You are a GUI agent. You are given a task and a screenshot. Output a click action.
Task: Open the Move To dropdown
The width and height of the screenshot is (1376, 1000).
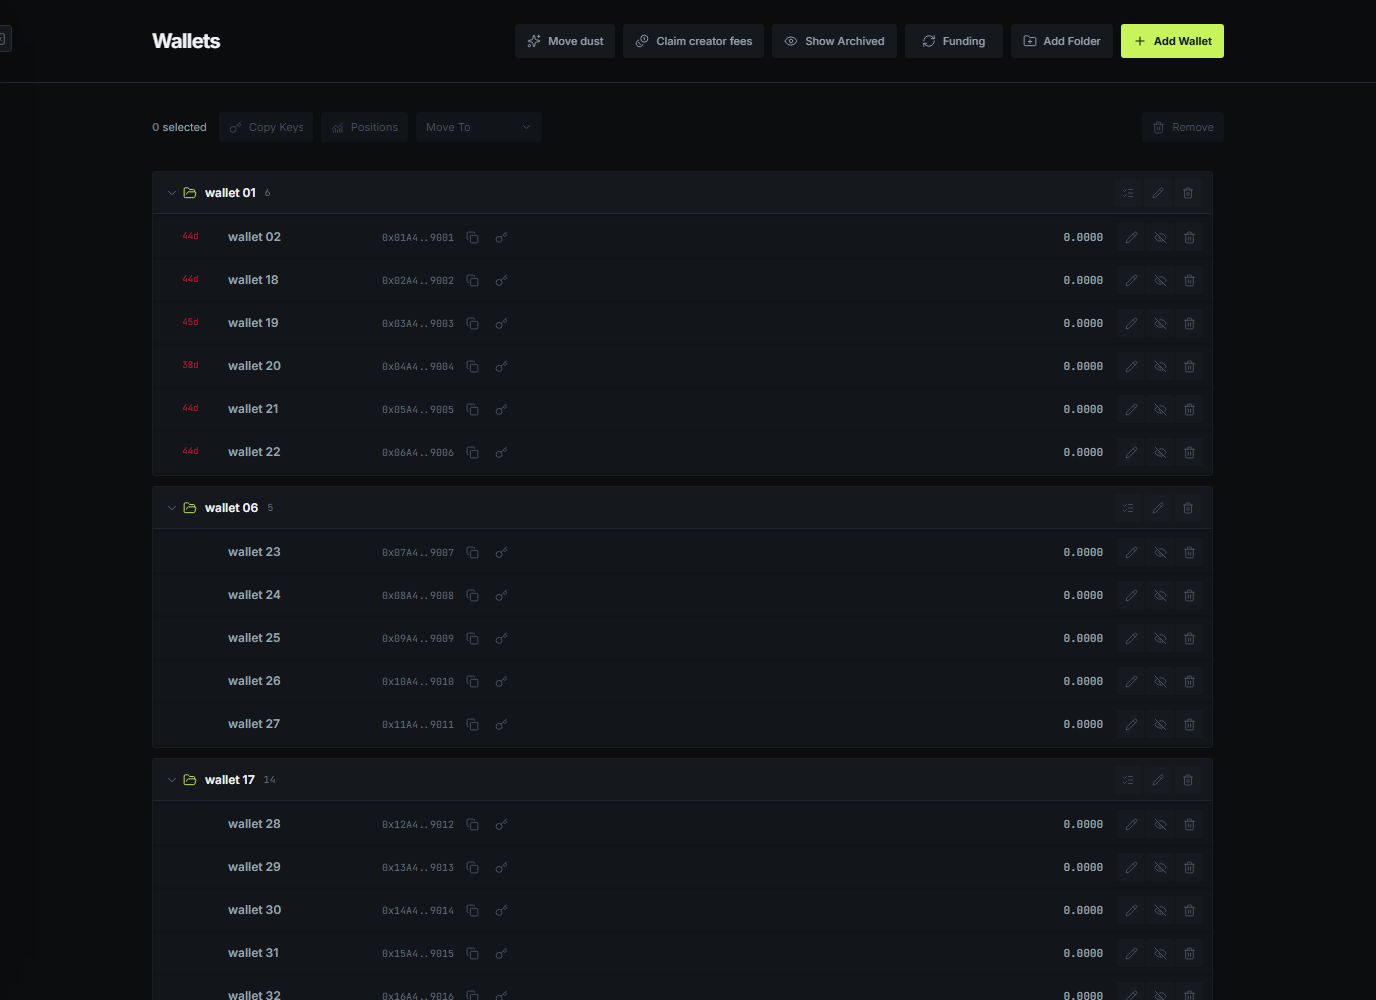[478, 127]
